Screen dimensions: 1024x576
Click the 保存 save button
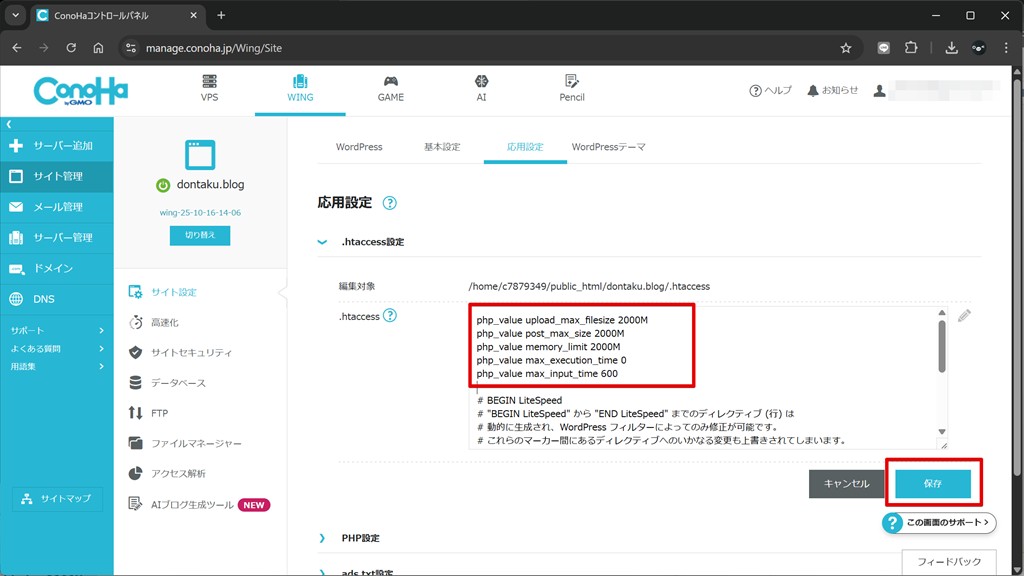click(x=933, y=484)
